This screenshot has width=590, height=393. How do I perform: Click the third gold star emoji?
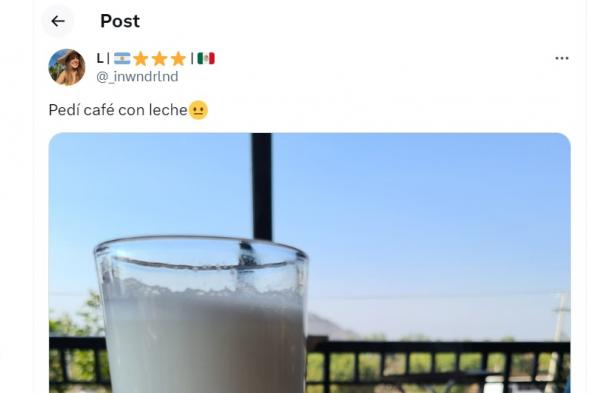(x=178, y=59)
